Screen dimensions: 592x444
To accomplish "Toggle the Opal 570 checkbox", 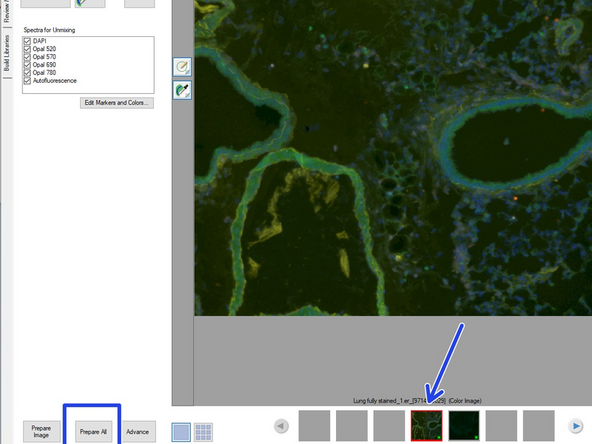I will [27, 57].
